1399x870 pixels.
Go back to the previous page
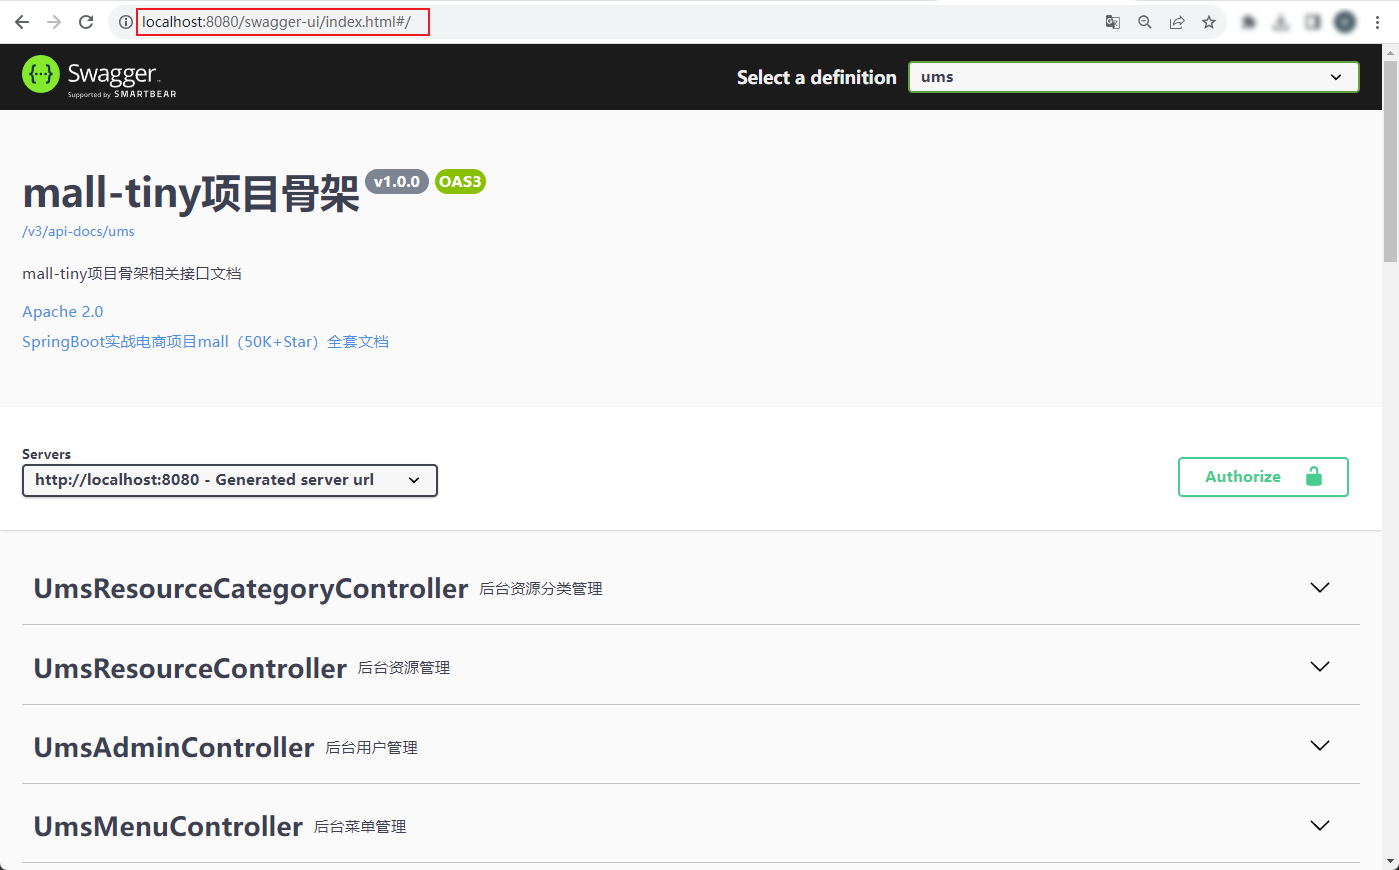point(22,22)
